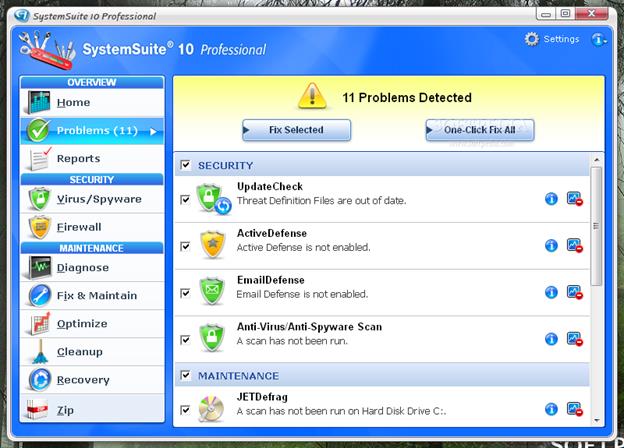Open the Home section

coord(92,102)
